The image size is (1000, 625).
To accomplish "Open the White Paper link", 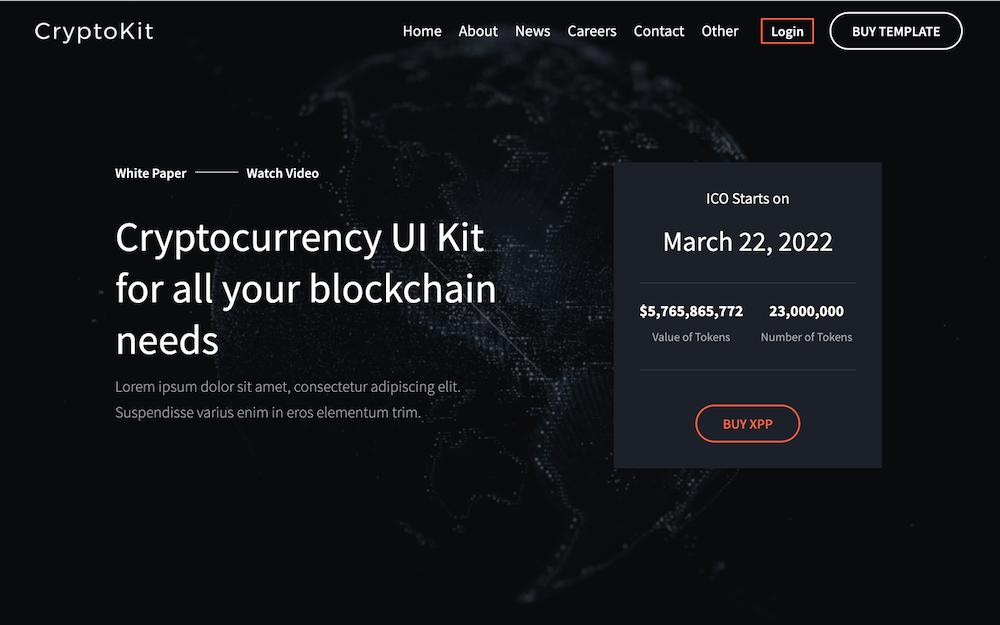I will (151, 173).
